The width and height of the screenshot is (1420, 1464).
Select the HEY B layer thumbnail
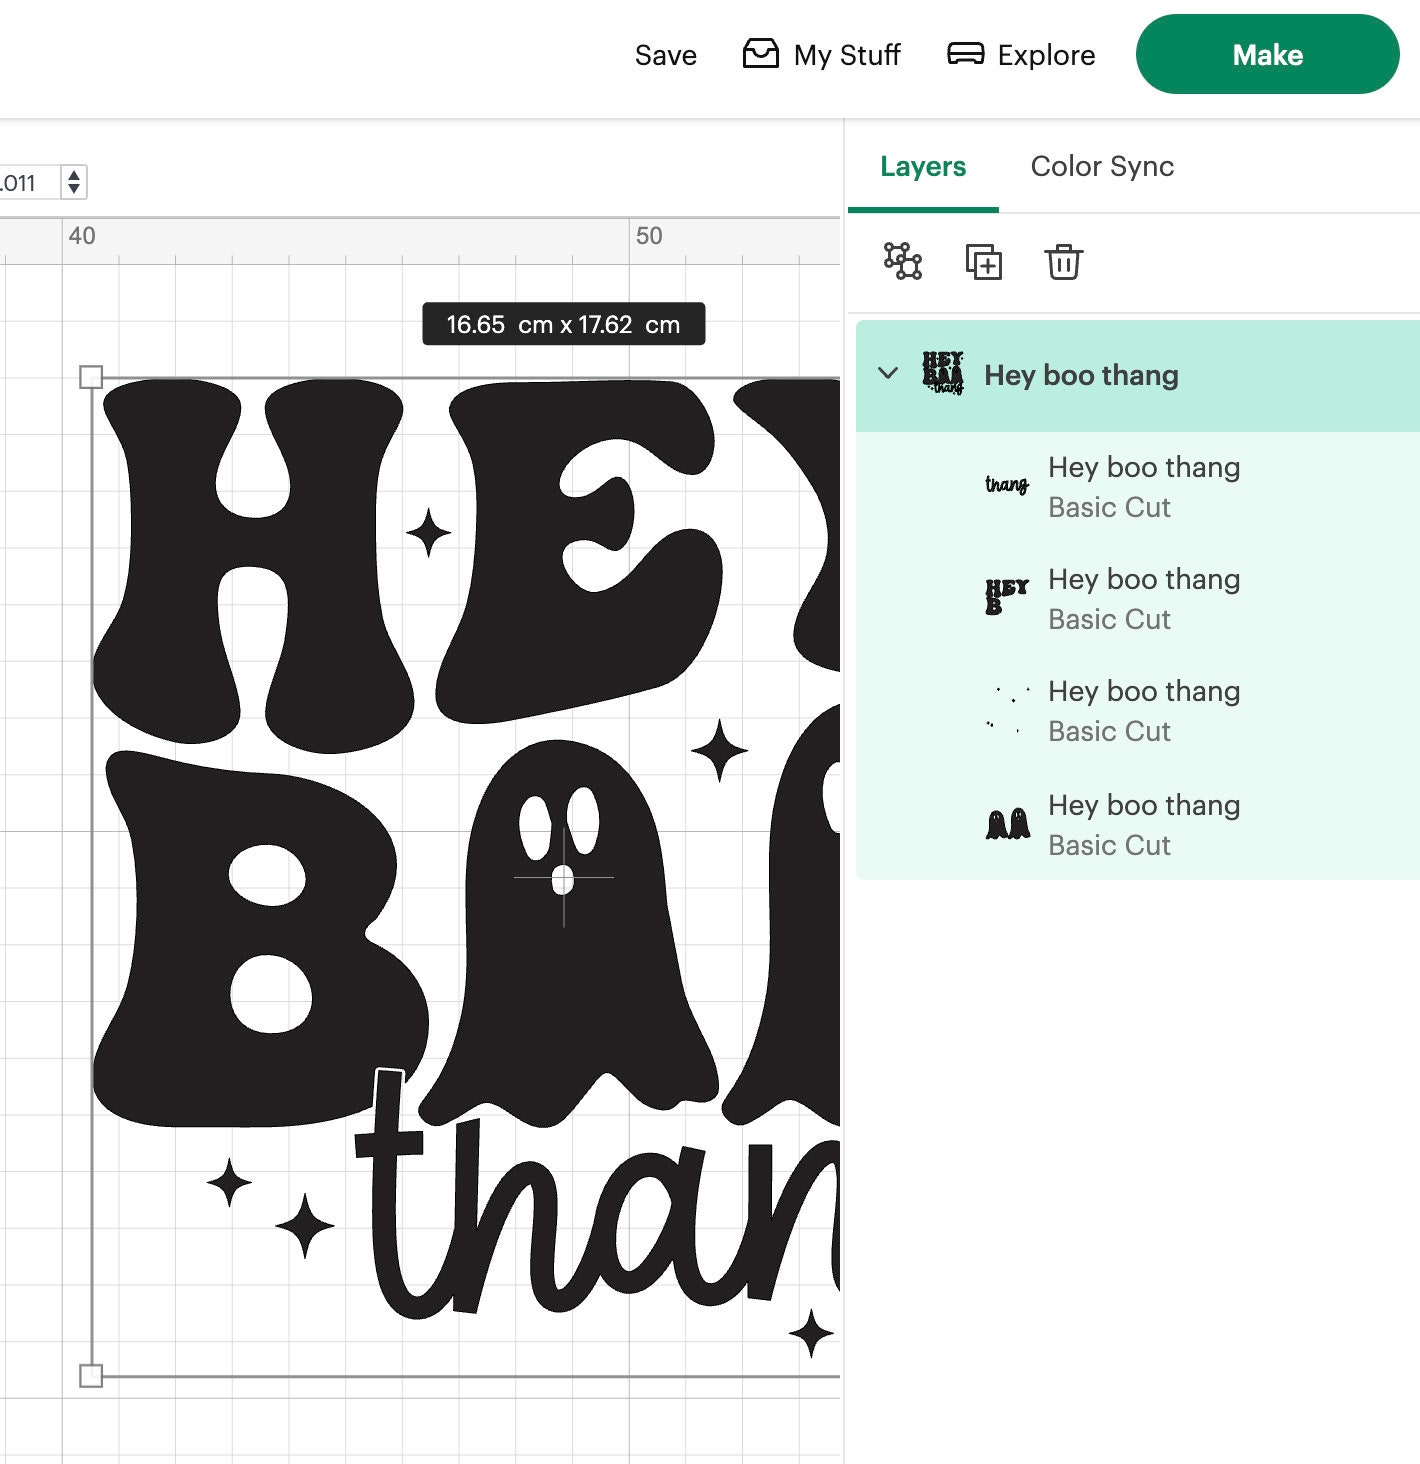coord(1006,597)
